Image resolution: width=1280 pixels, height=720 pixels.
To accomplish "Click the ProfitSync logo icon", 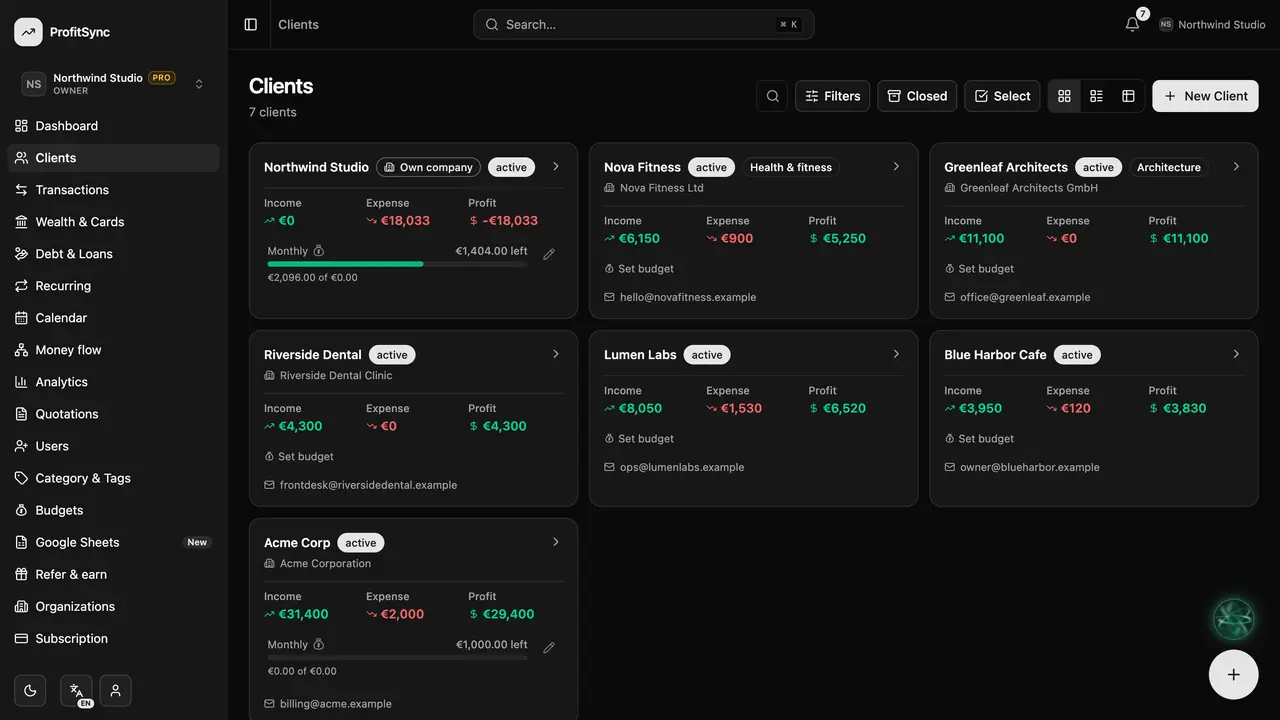I will click(x=28, y=32).
